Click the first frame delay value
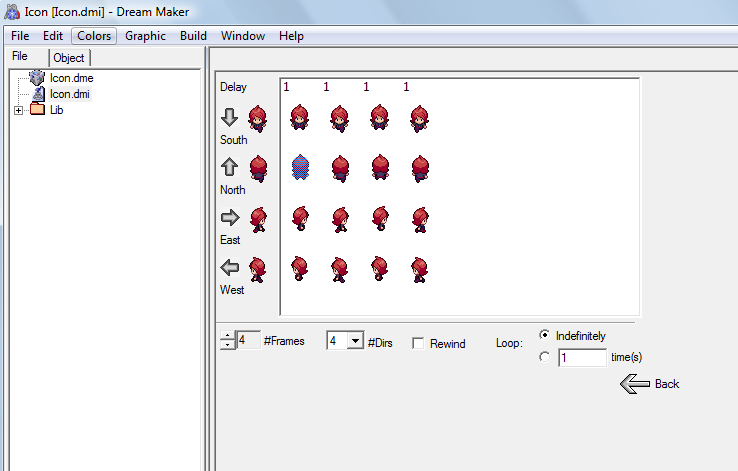Viewport: 738px width, 471px height. [287, 87]
